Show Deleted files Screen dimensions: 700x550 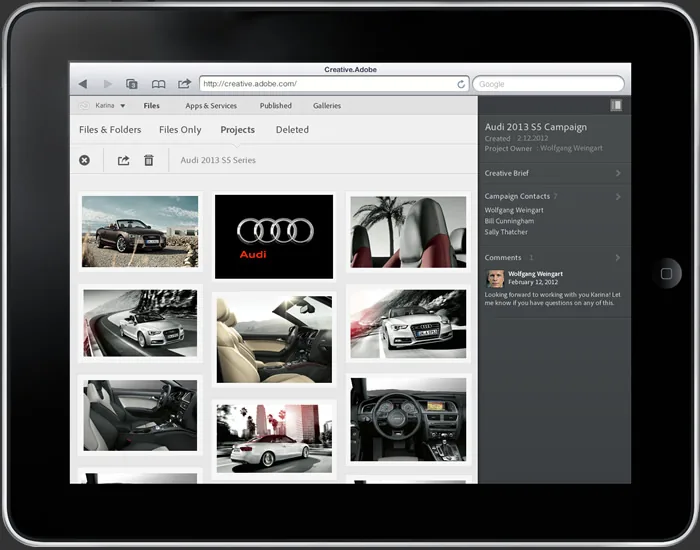pyautogui.click(x=292, y=129)
